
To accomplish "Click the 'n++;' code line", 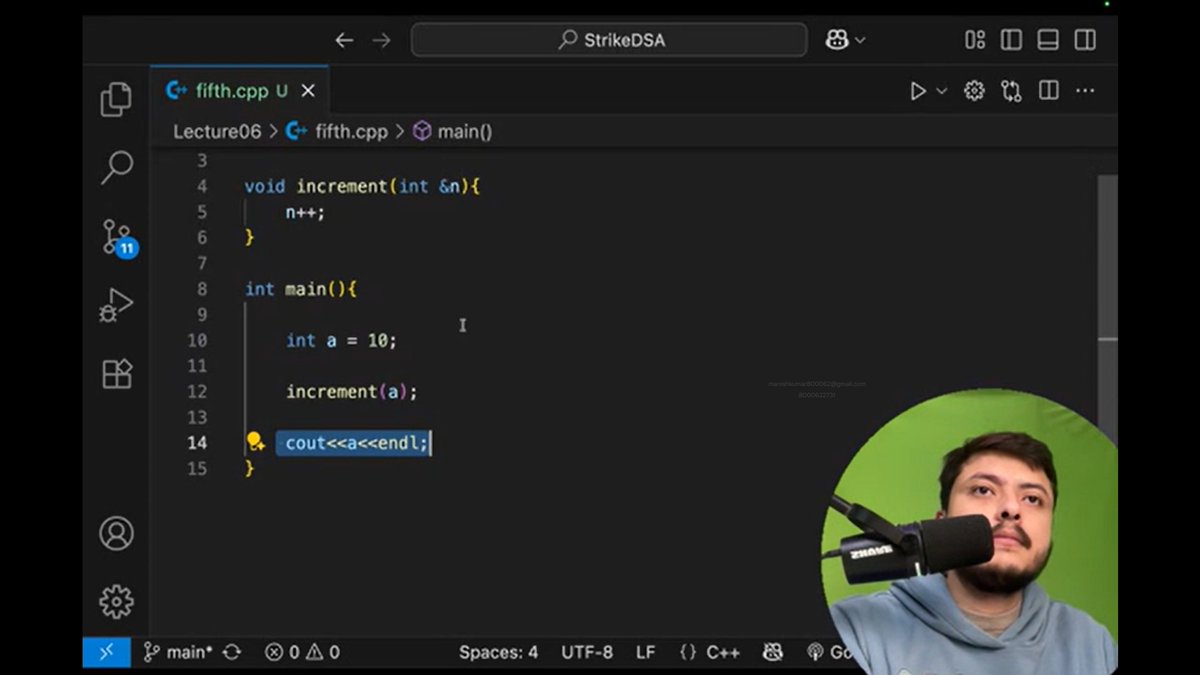I will (x=306, y=212).
